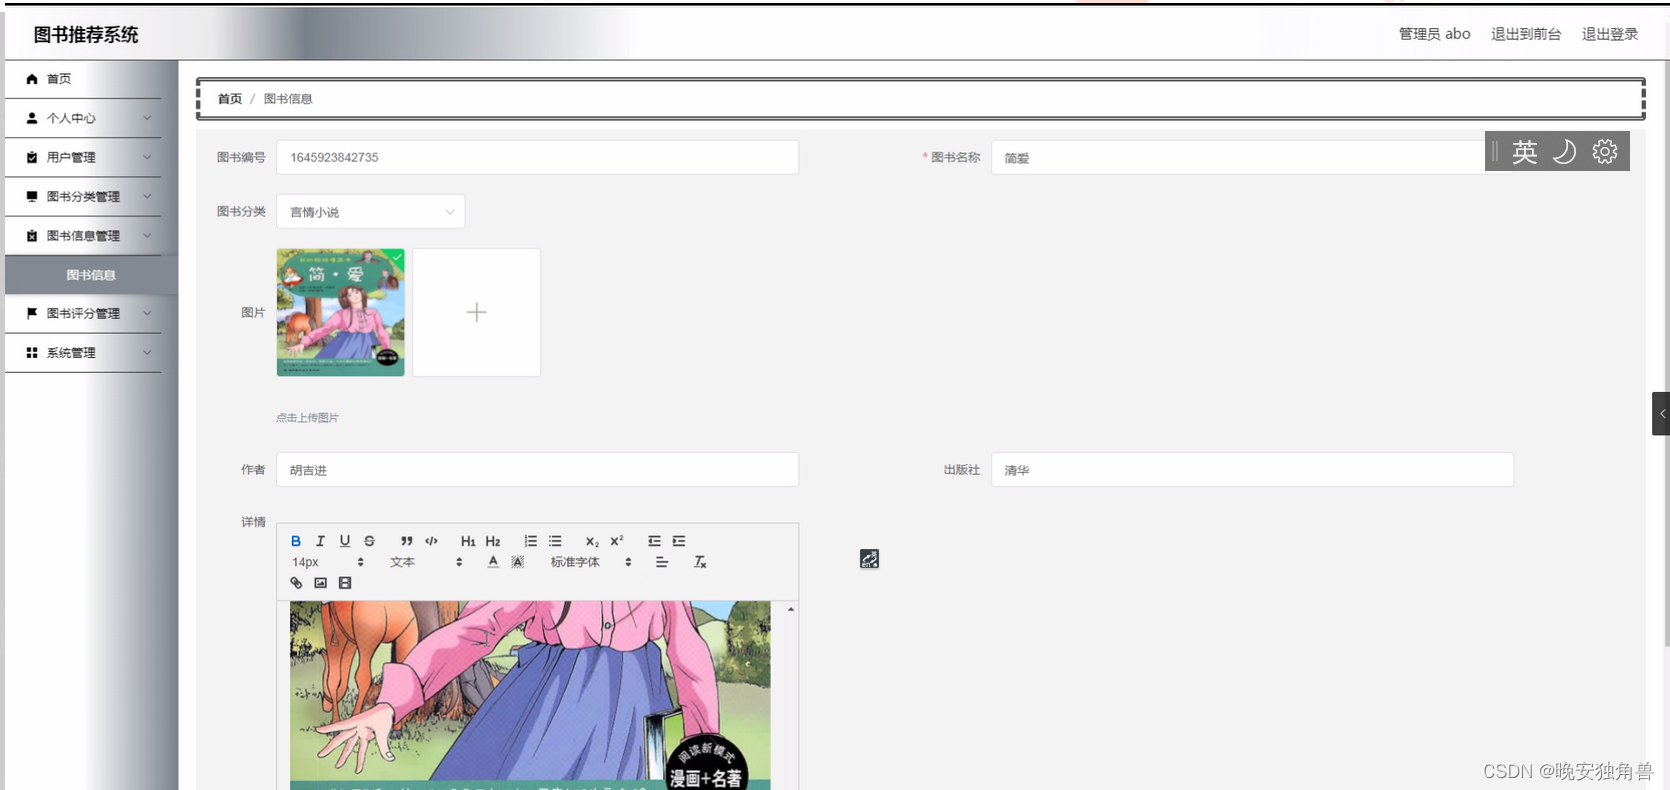Click the scroll up arrow in the editor
Screen dimensions: 1670x790
791,609
